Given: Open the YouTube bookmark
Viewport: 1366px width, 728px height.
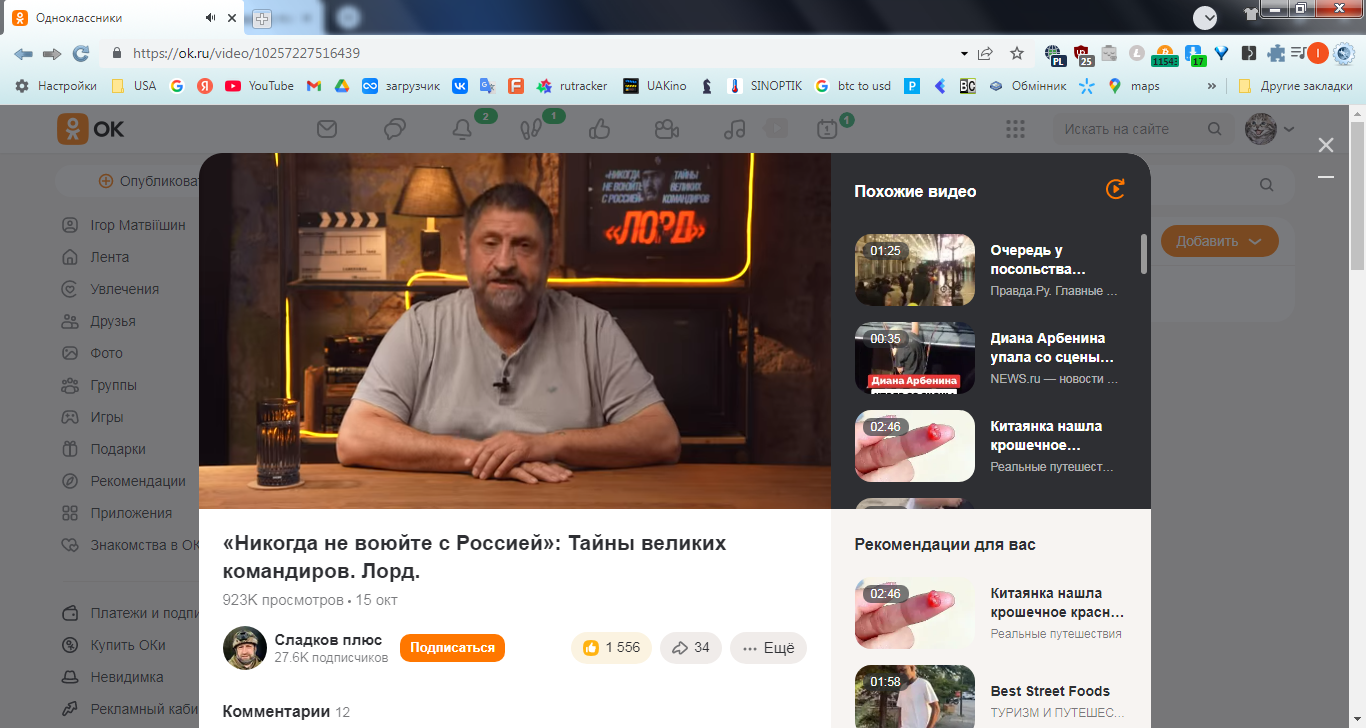Looking at the screenshot, I should tap(259, 86).
